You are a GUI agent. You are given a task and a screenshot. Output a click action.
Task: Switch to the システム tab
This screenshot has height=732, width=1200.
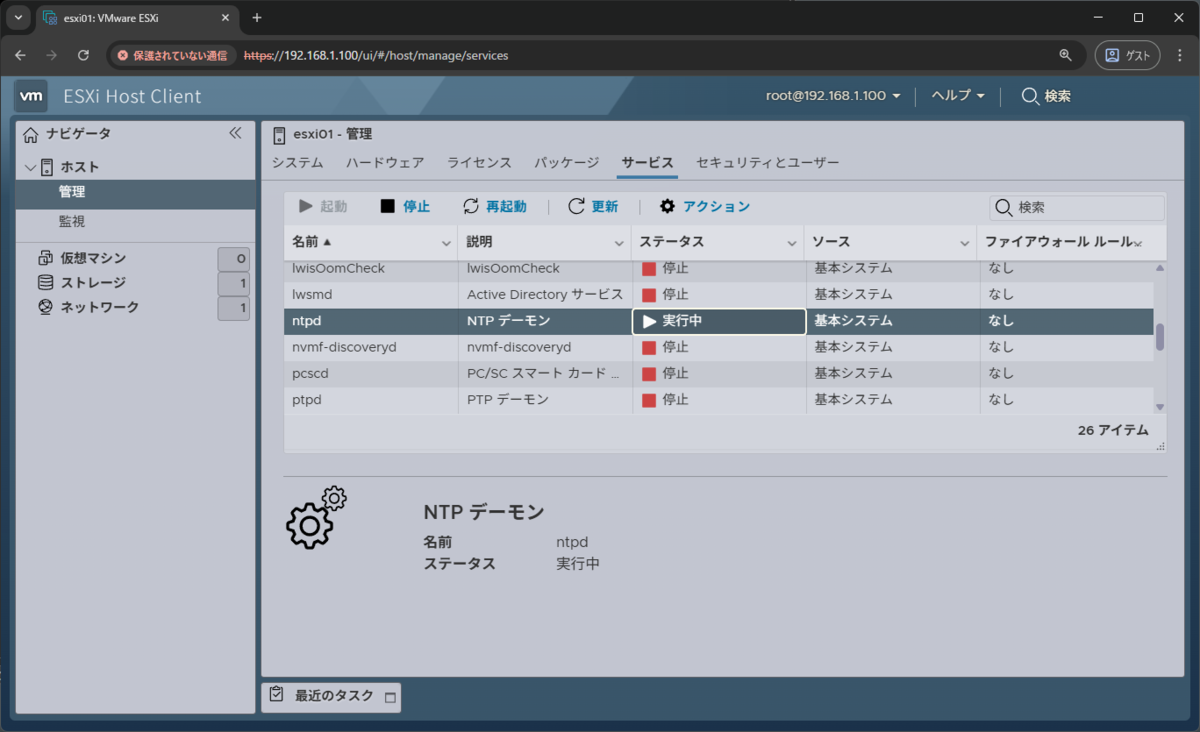[x=297, y=162]
